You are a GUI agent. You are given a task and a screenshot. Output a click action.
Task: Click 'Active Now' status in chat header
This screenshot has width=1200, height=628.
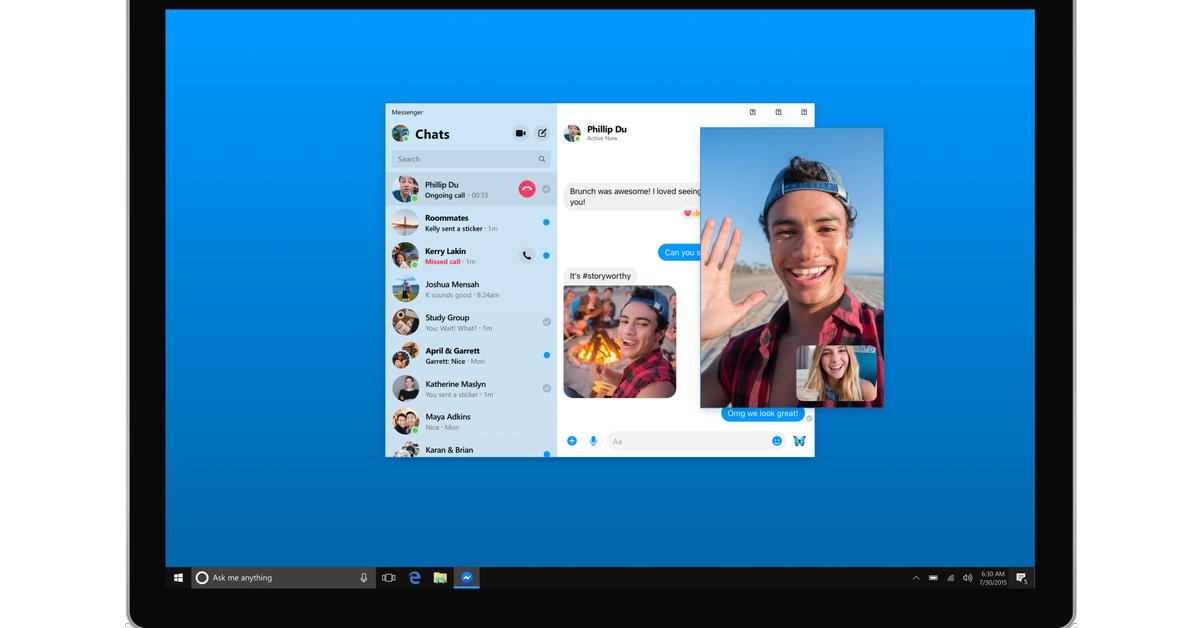[602, 139]
